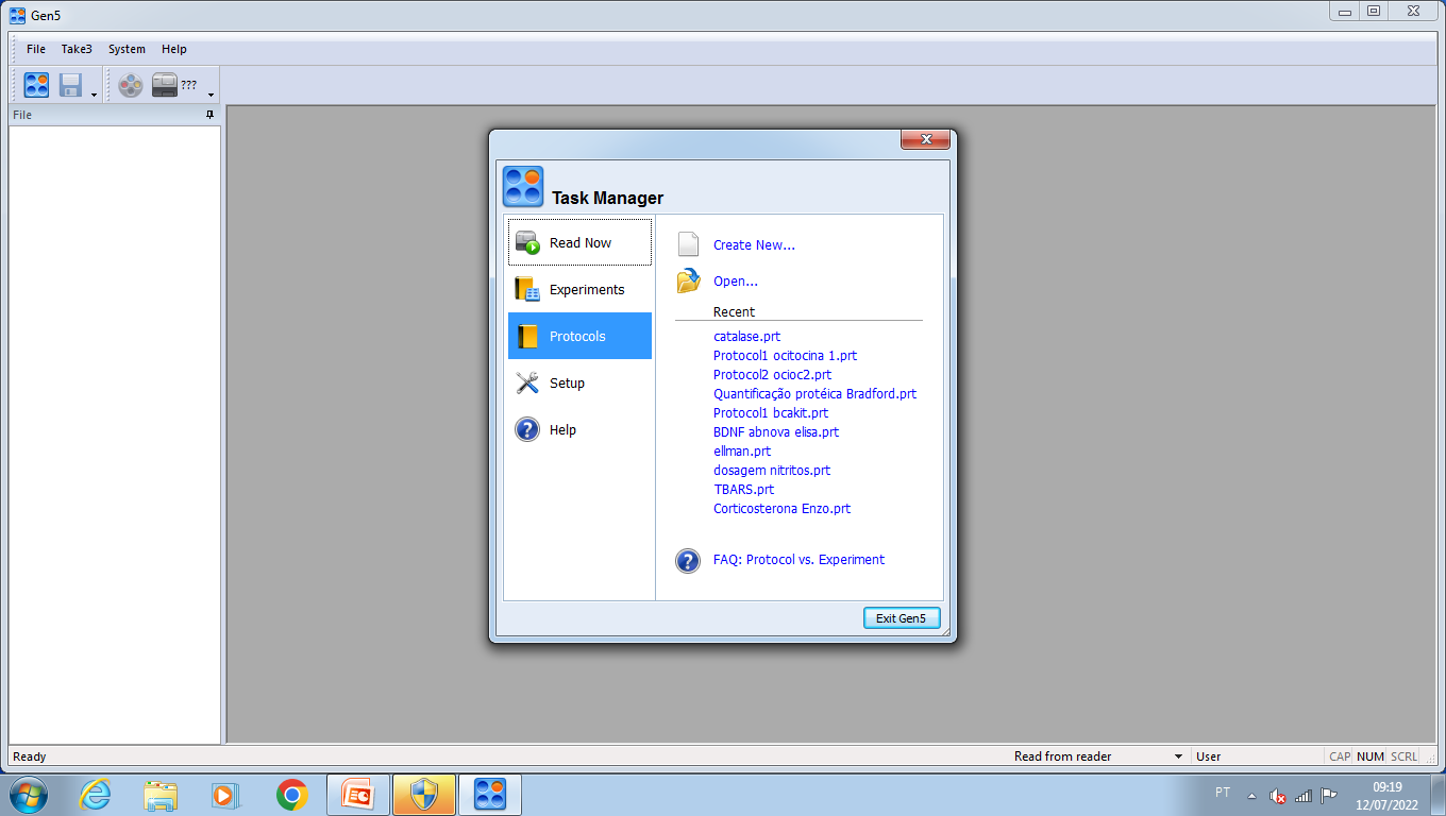
Task: Click the Open... link
Action: tap(735, 281)
